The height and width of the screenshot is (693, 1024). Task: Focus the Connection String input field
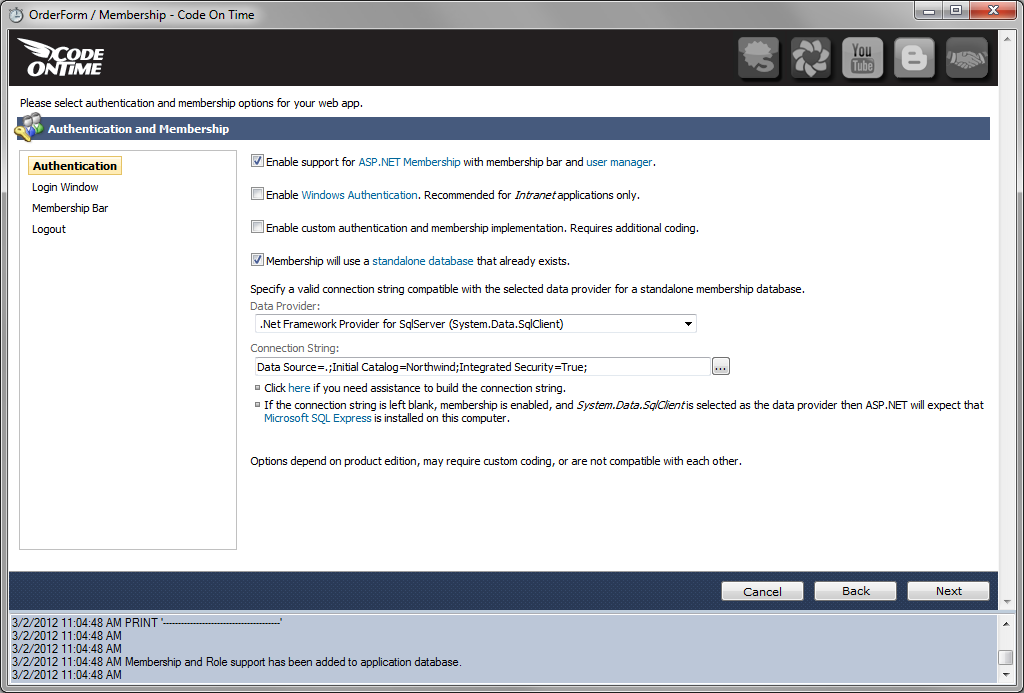tap(482, 366)
